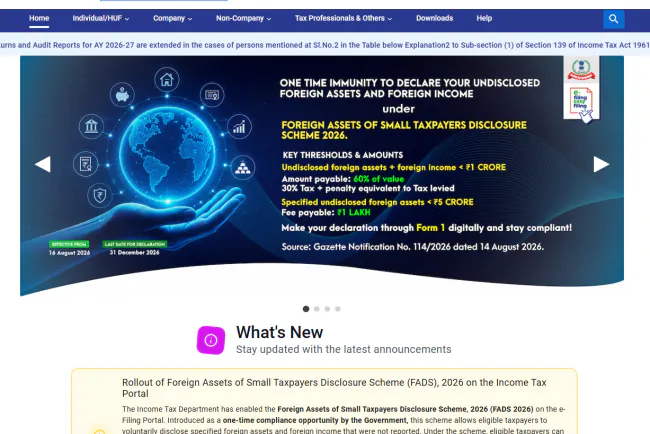The width and height of the screenshot is (650, 434).
Task: Advance to next banner slide arrow
Action: pyautogui.click(x=601, y=164)
